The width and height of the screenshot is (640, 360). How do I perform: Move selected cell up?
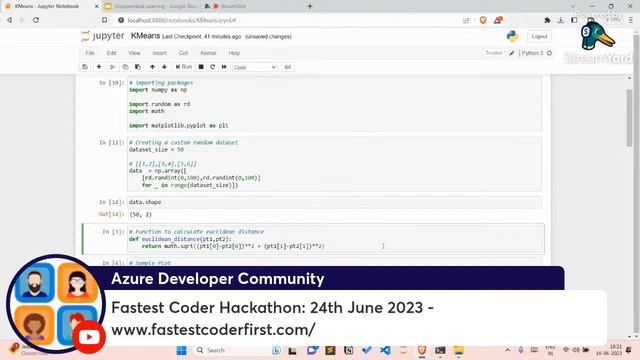pos(152,67)
